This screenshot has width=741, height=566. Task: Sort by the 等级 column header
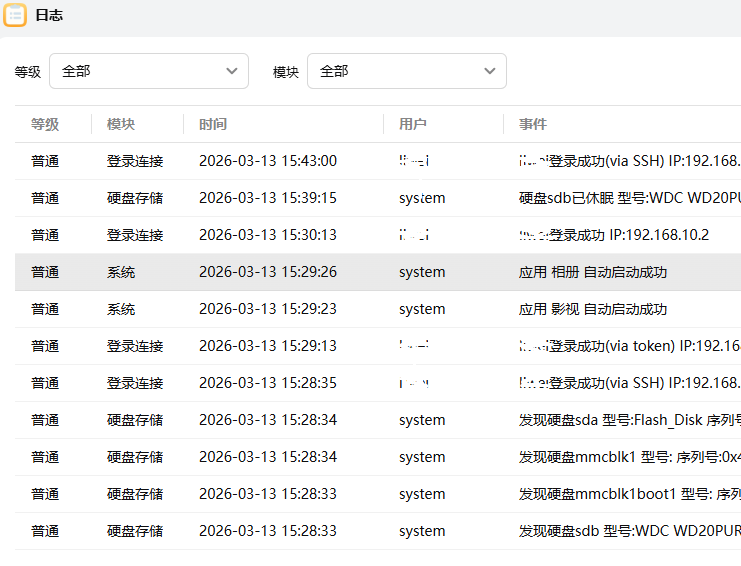tap(45, 124)
